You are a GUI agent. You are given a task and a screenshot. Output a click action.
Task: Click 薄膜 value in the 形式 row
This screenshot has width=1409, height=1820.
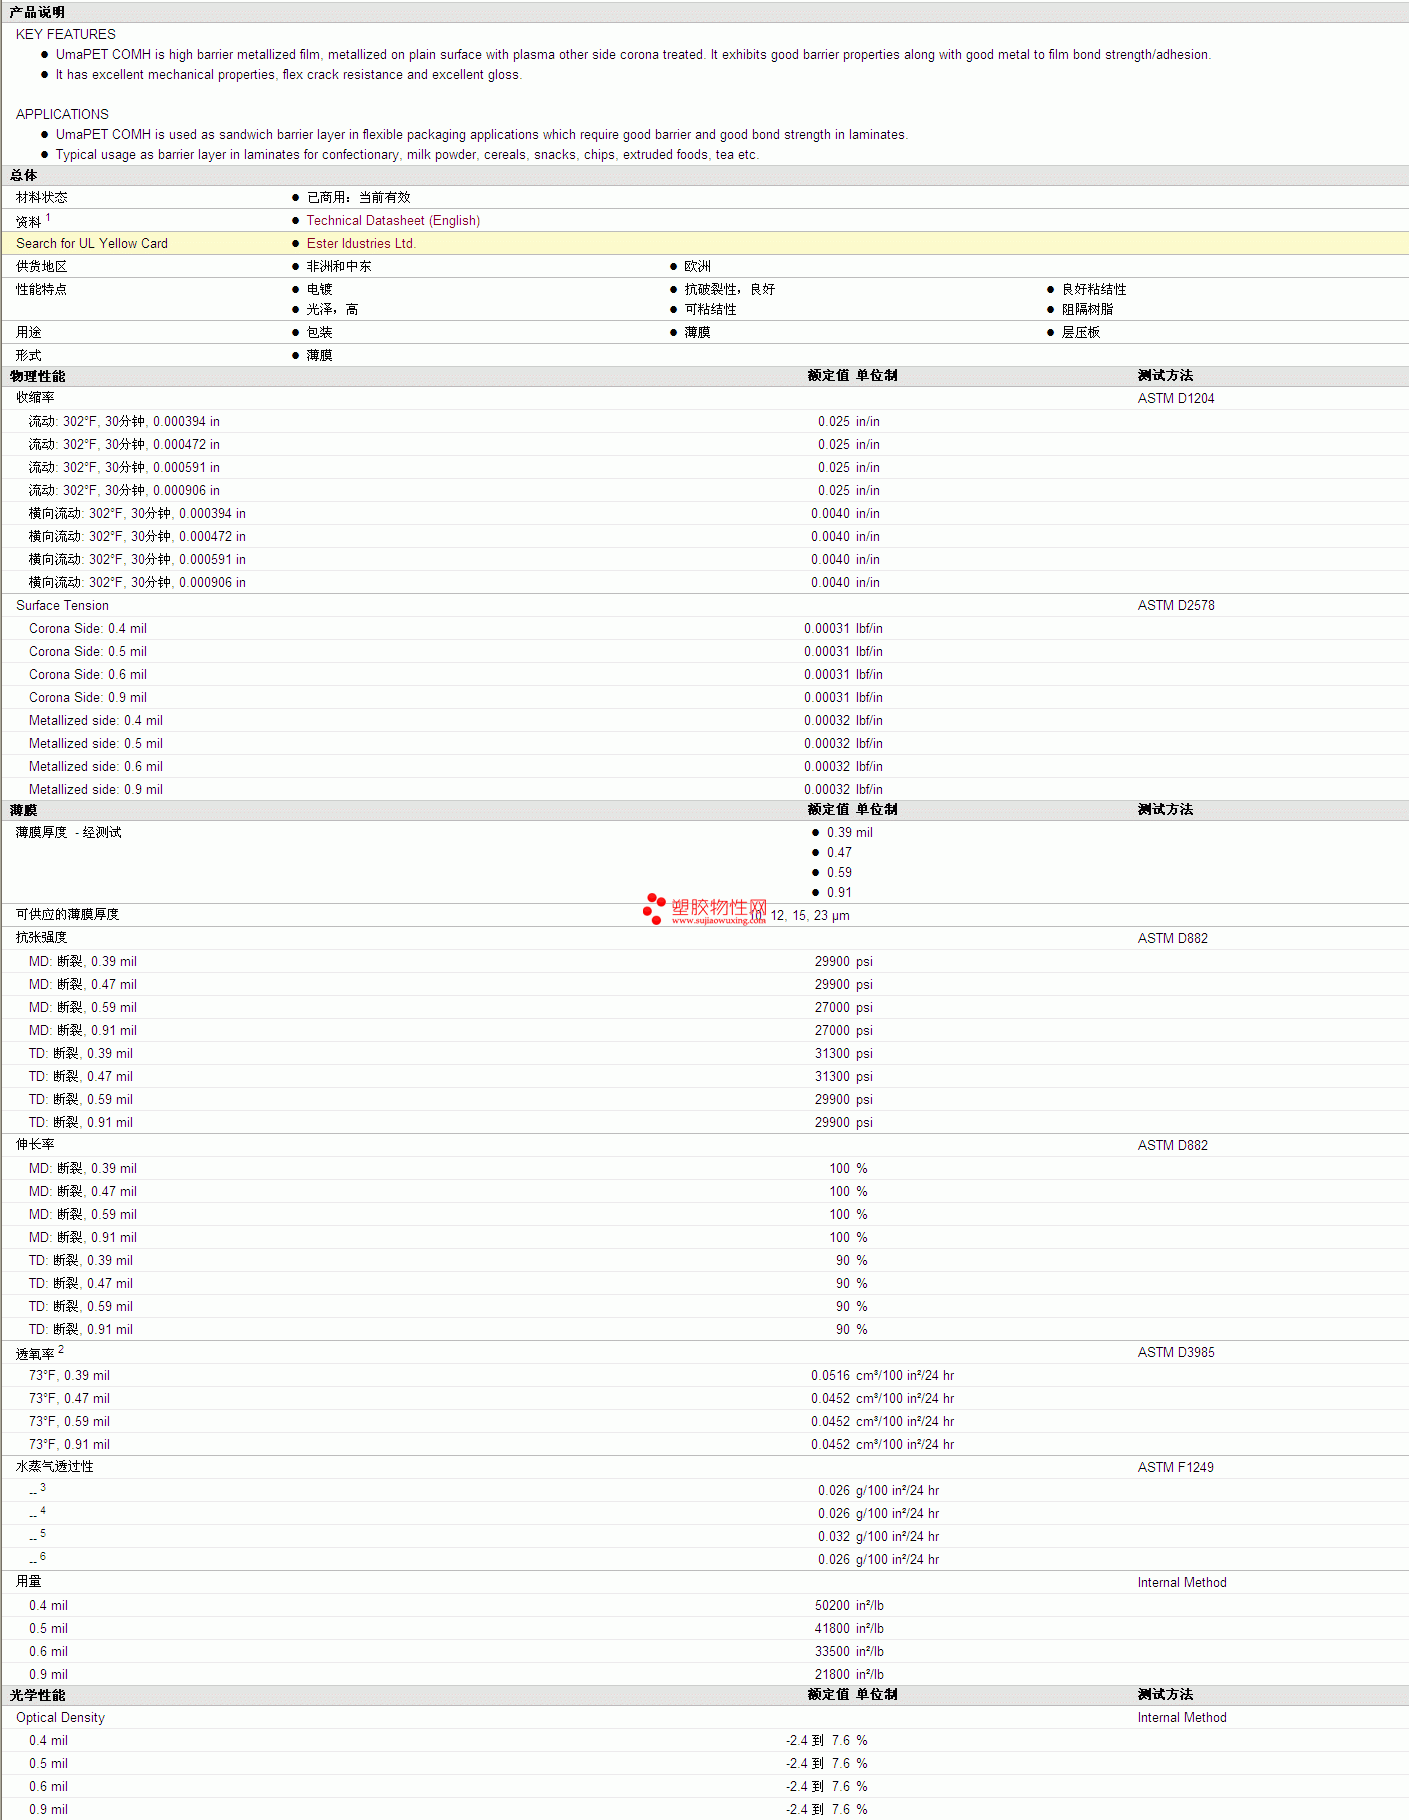coord(319,356)
